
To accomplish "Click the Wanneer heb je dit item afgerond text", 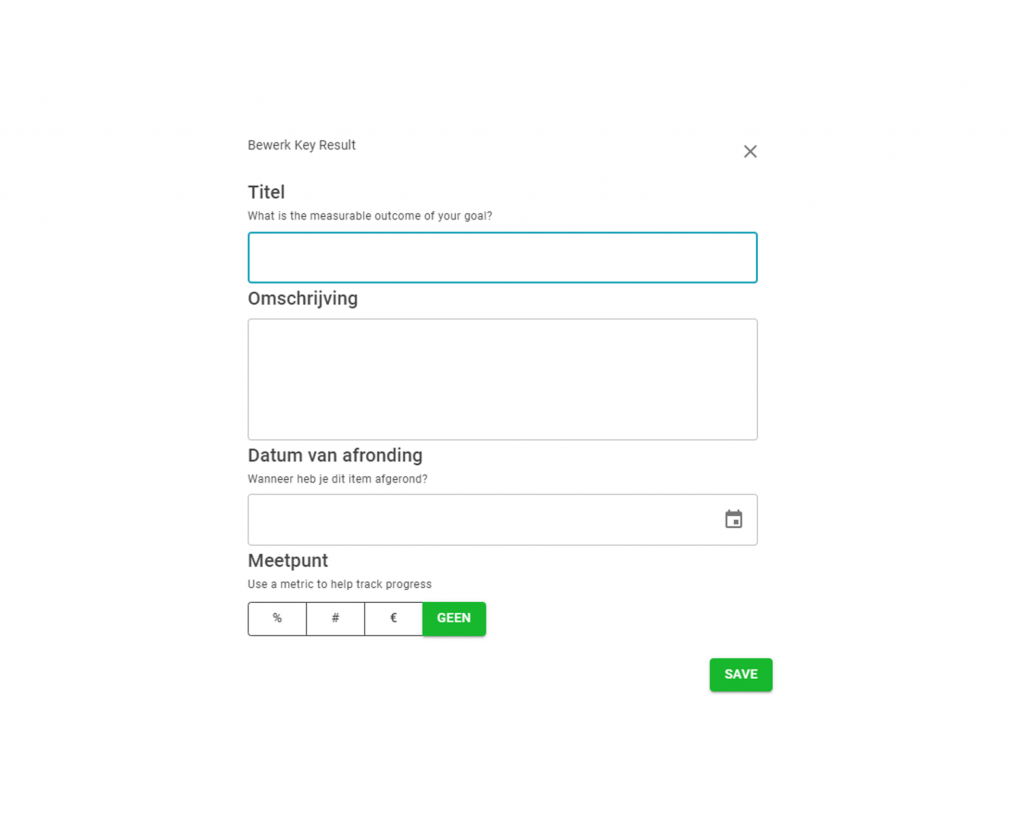I will tap(338, 479).
